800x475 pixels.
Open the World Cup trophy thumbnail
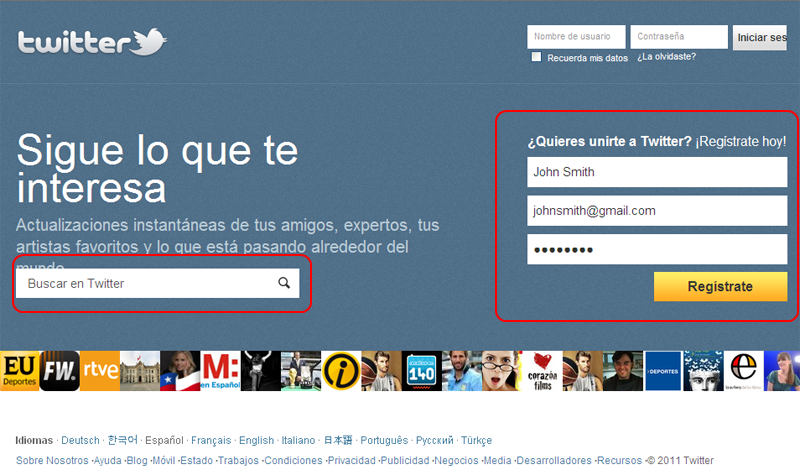coord(301,371)
